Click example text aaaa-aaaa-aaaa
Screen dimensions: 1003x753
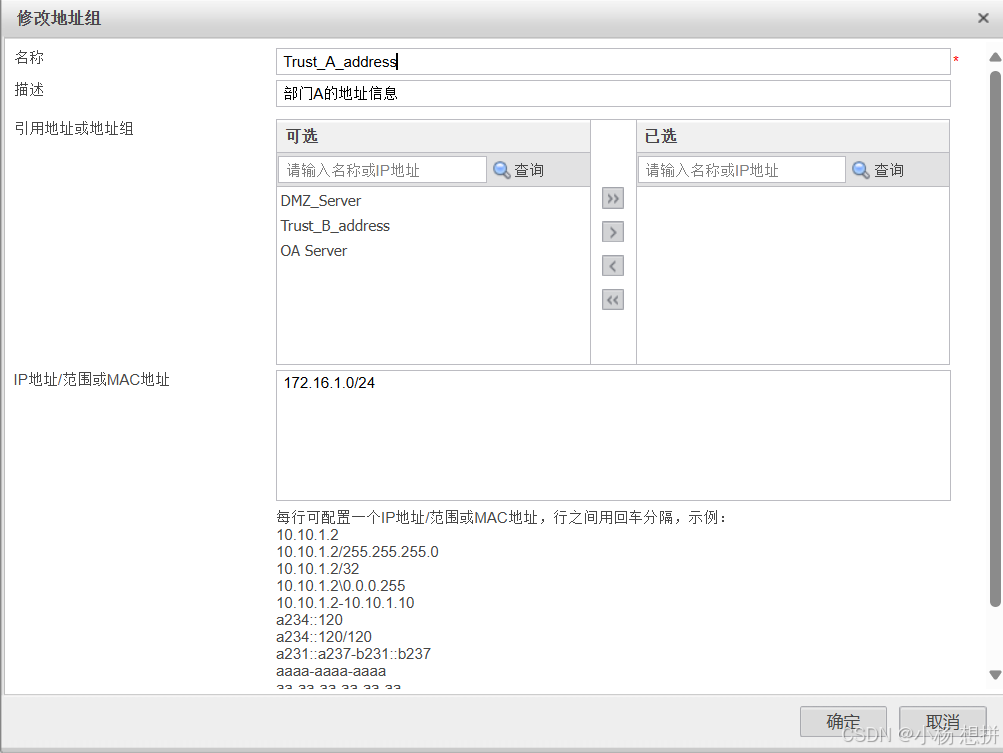[331, 671]
